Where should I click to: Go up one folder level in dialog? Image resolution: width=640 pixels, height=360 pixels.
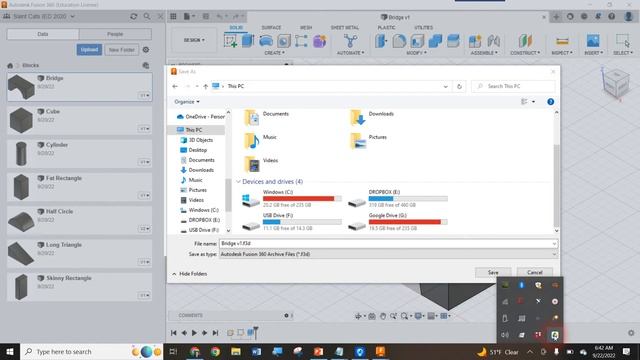click(206, 86)
